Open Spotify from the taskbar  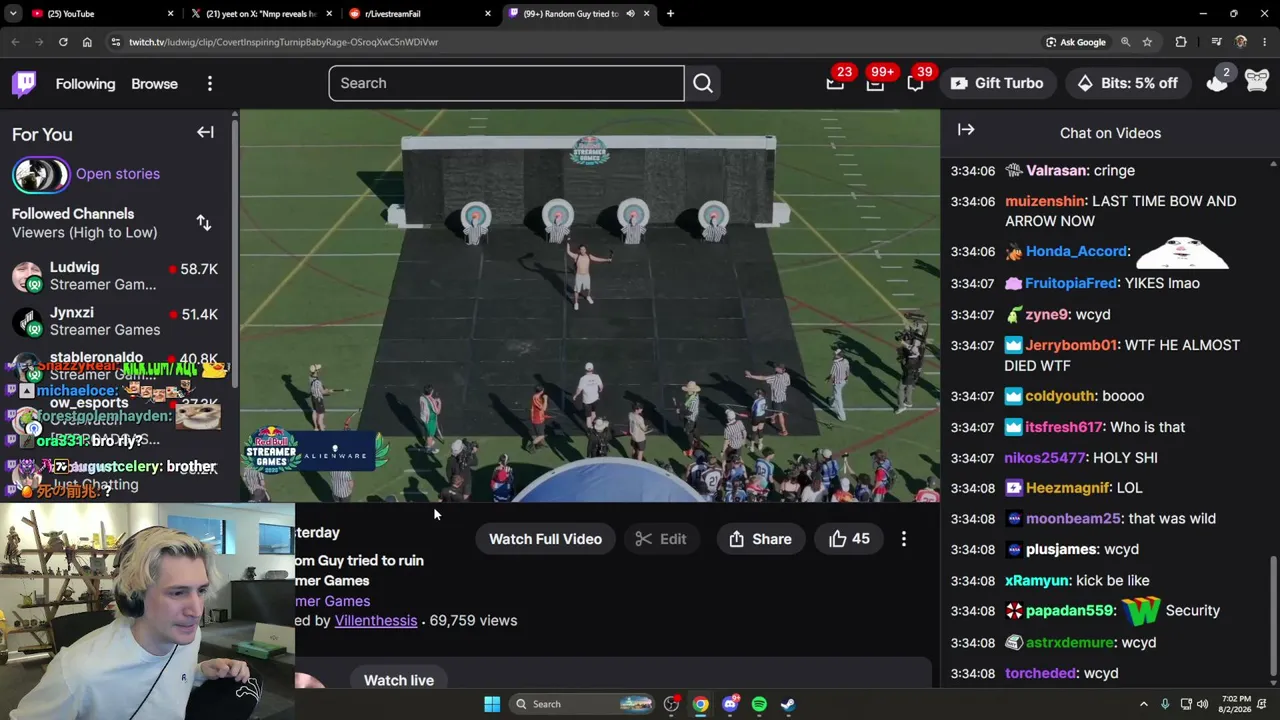[x=759, y=704]
